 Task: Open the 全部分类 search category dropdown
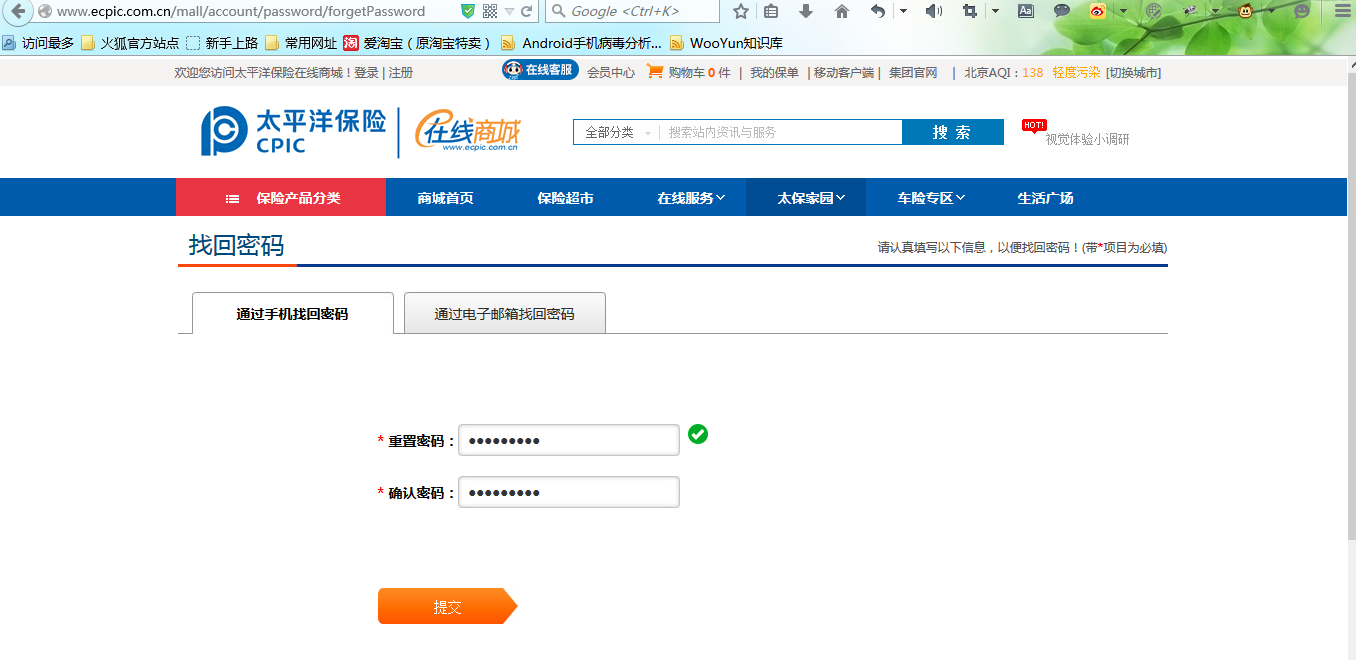616,132
